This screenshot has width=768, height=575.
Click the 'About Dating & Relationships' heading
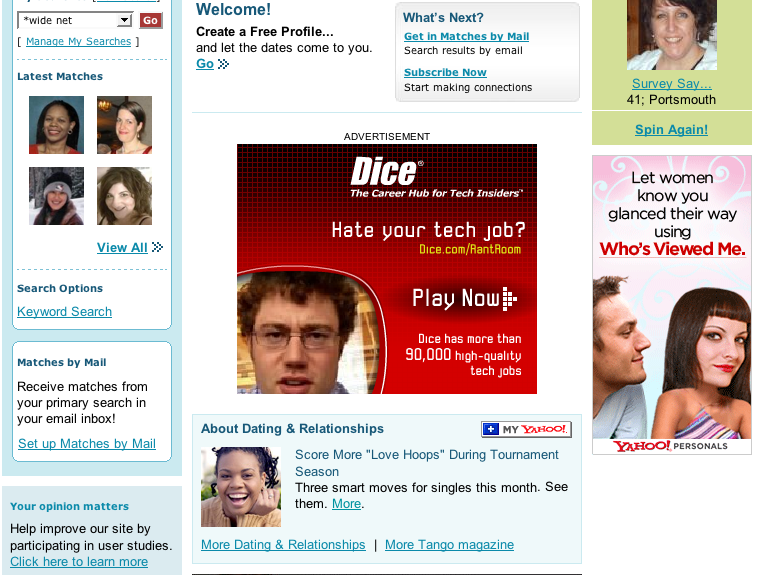[x=292, y=429]
